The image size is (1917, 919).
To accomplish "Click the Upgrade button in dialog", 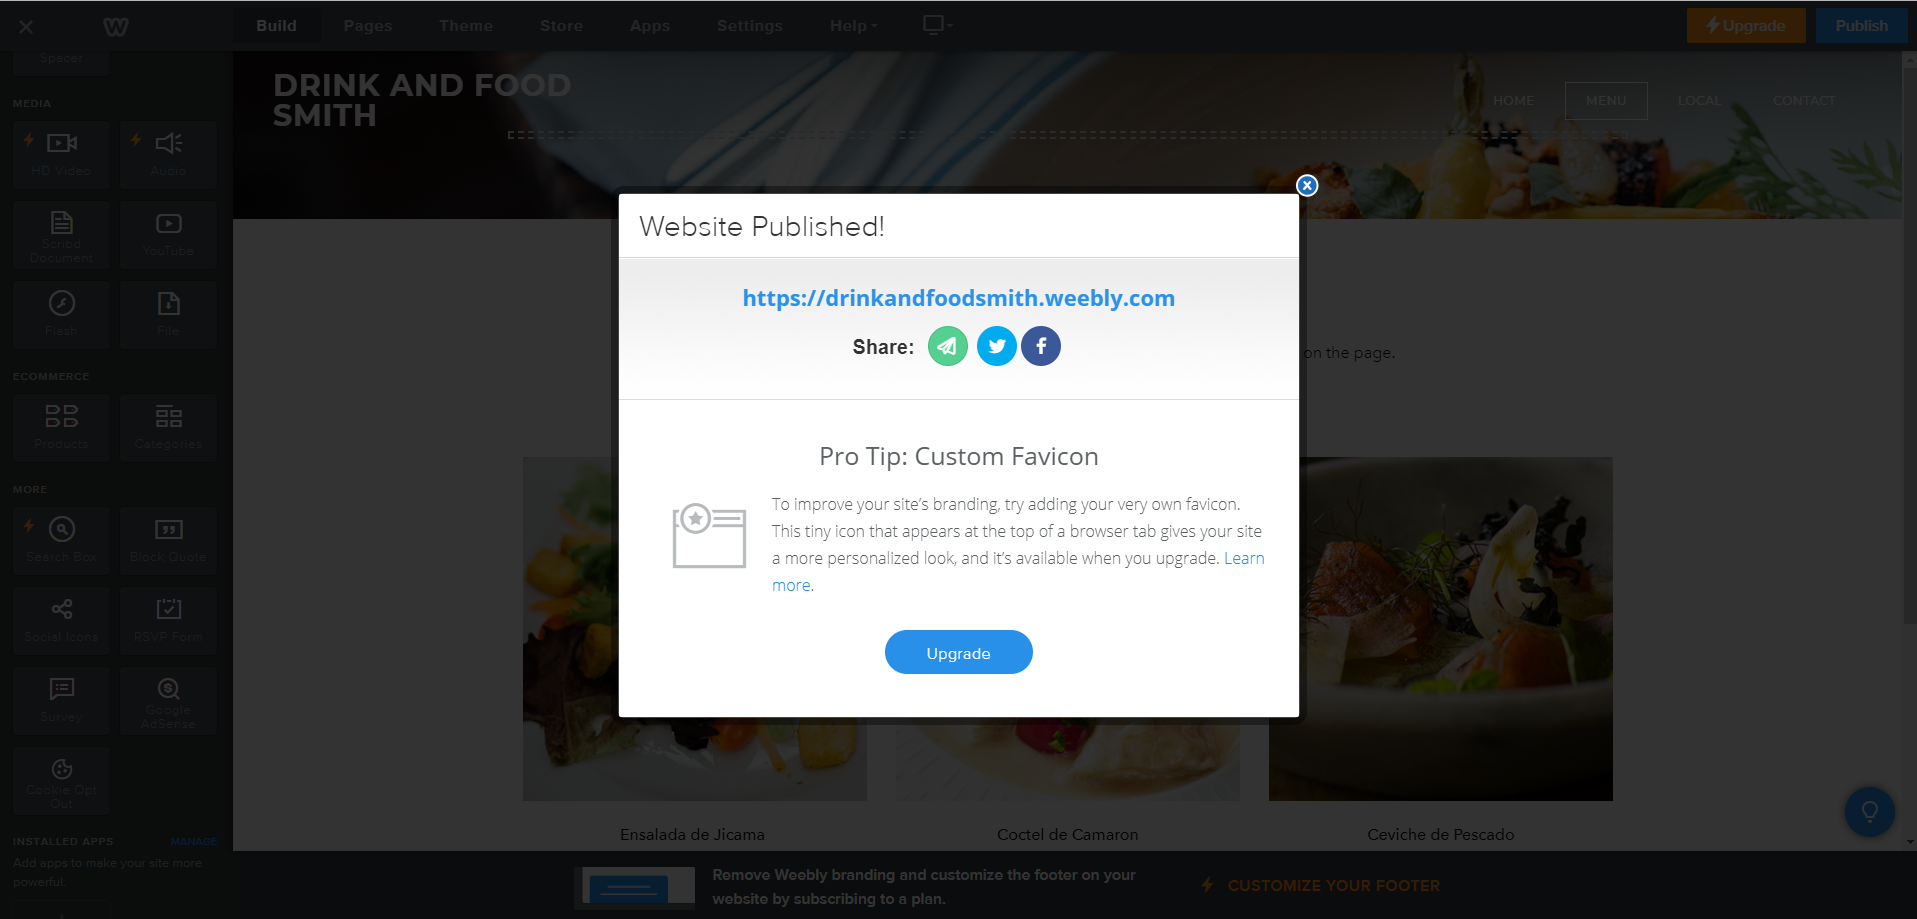I will click(958, 652).
